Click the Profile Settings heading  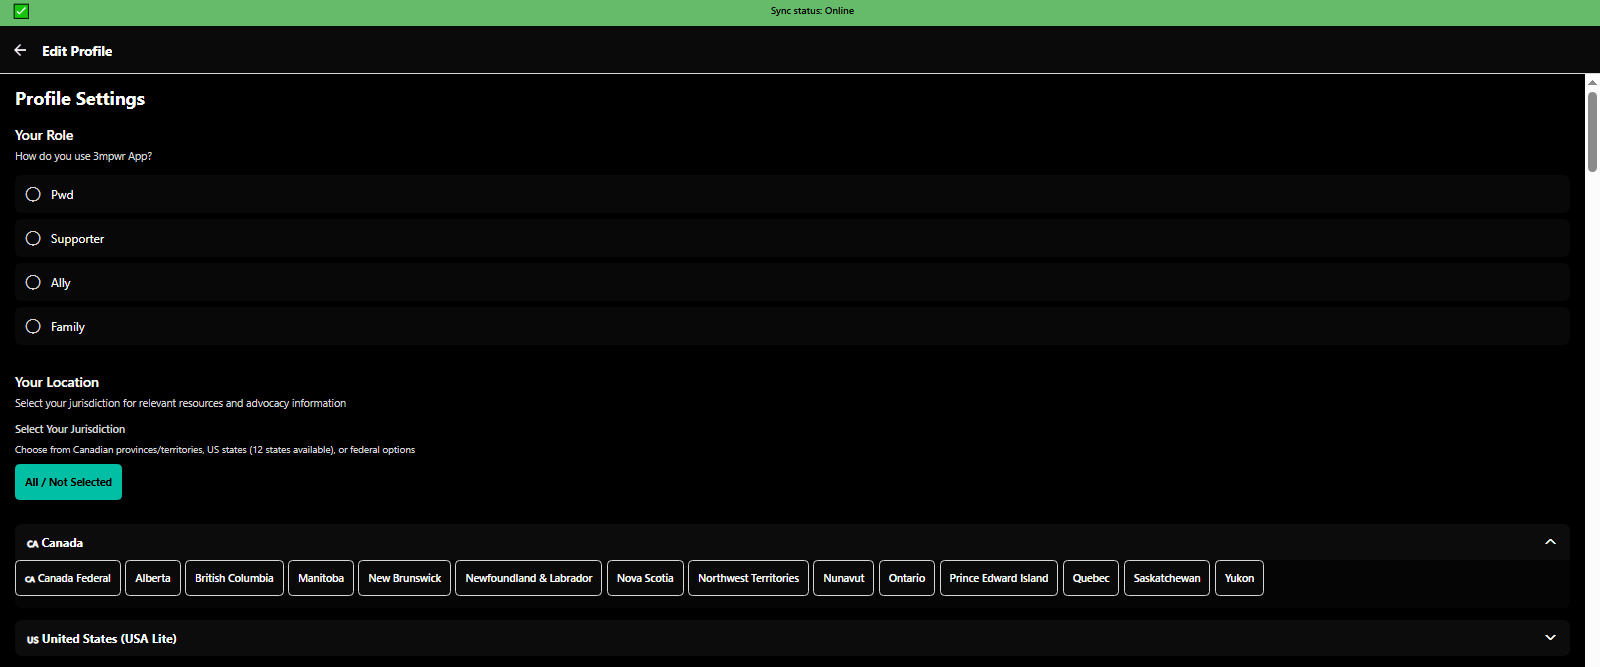coord(80,99)
